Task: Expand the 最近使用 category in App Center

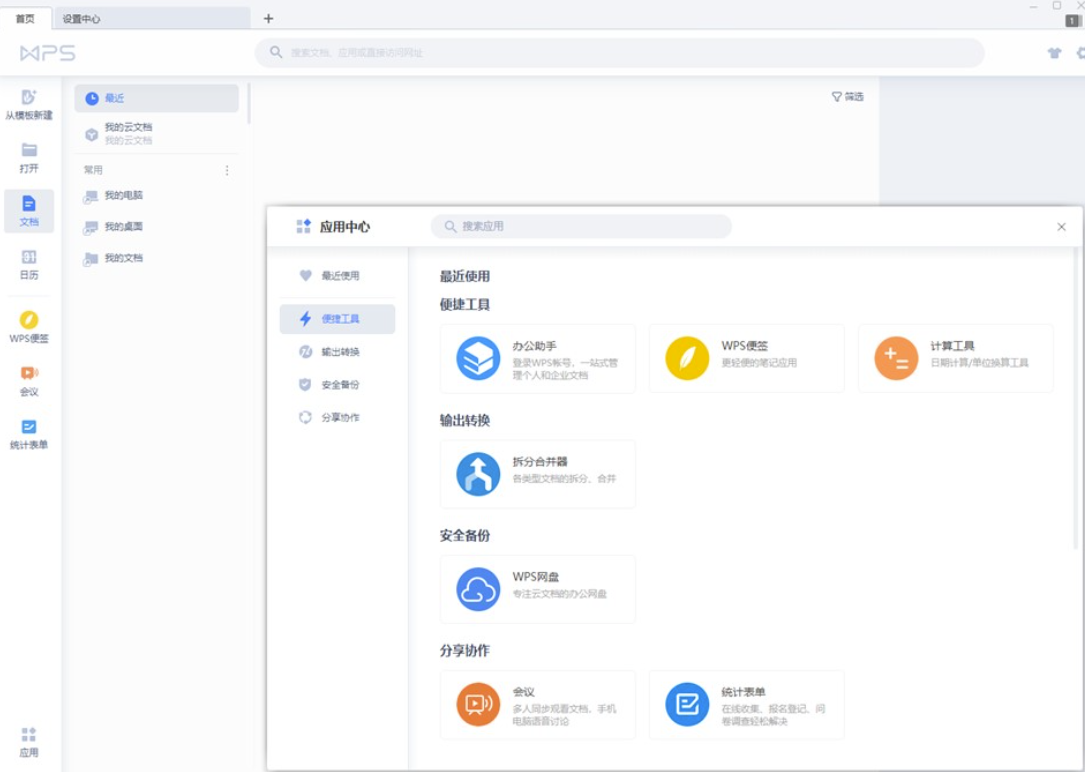Action: click(339, 276)
